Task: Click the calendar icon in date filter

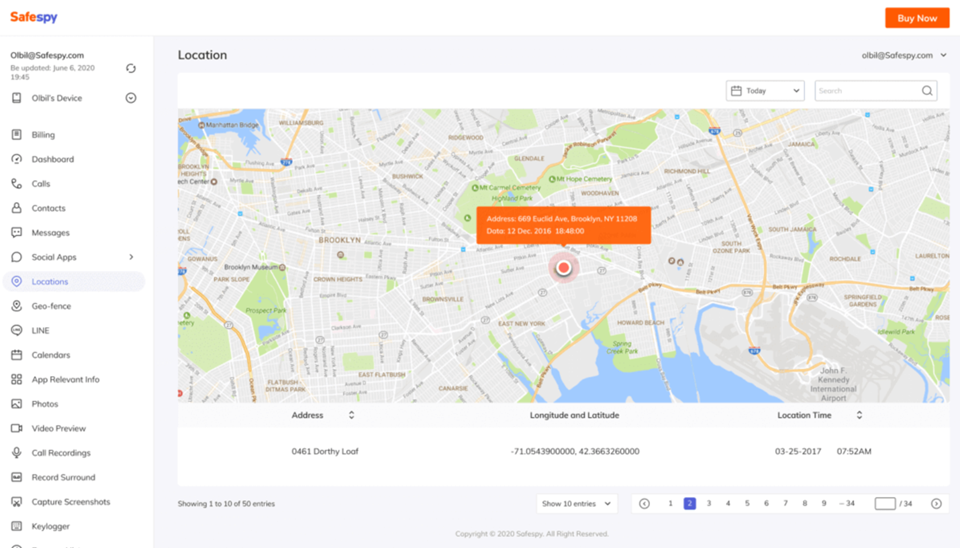Action: click(737, 91)
